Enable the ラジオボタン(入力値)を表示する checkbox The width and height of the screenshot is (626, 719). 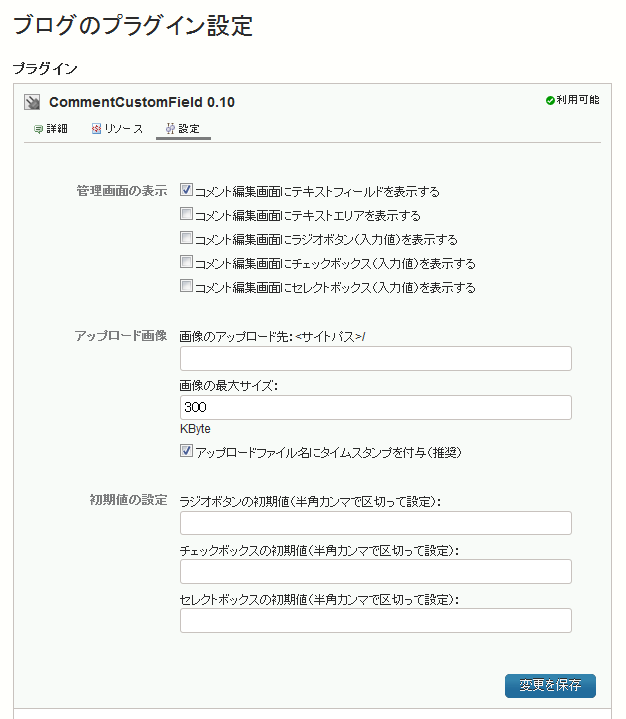(x=186, y=238)
